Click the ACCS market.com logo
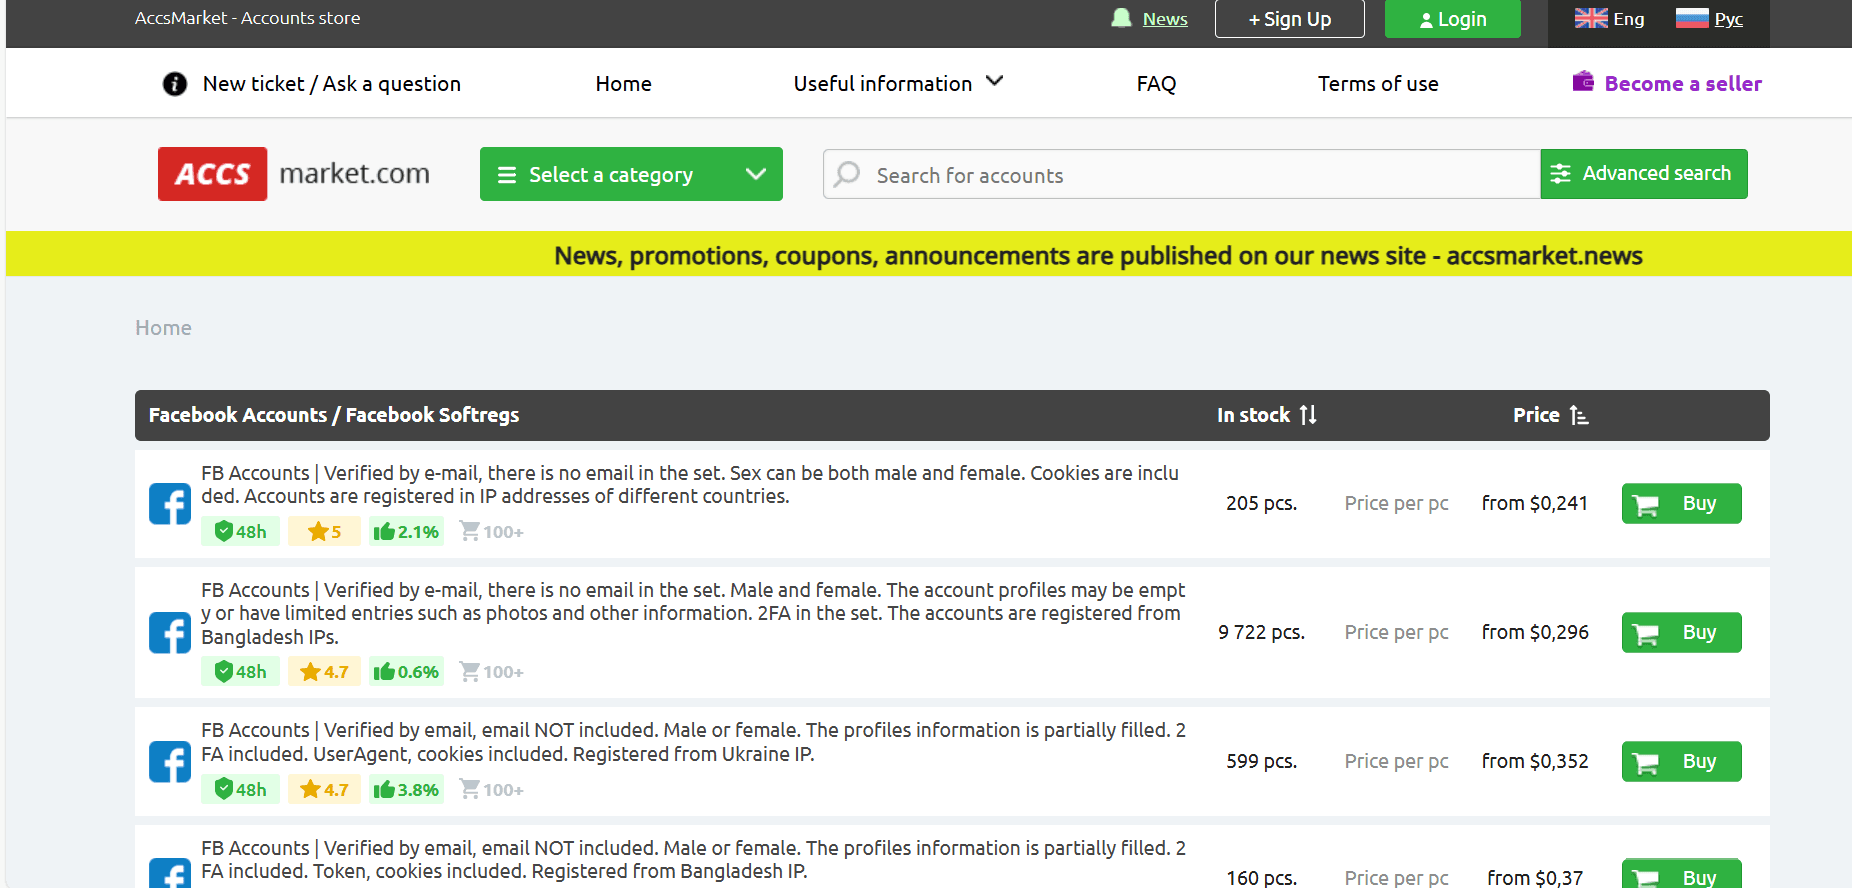The height and width of the screenshot is (888, 1852). [294, 174]
